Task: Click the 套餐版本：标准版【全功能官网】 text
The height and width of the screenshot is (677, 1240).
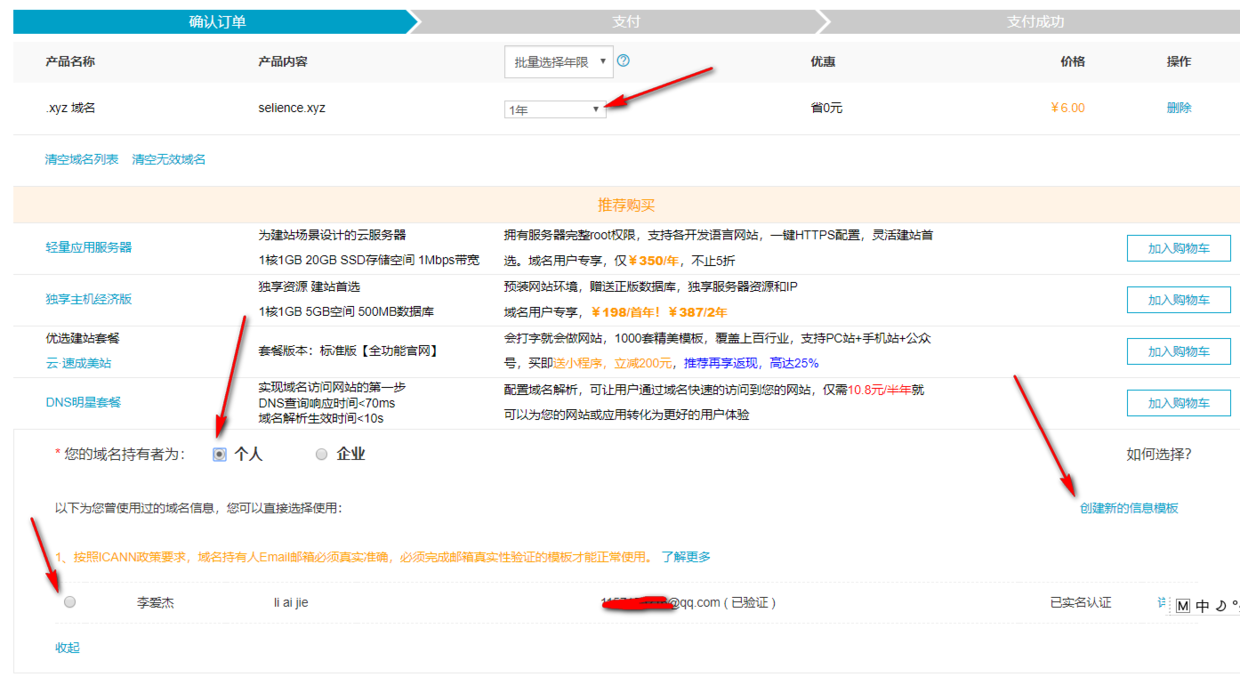Action: (x=348, y=352)
